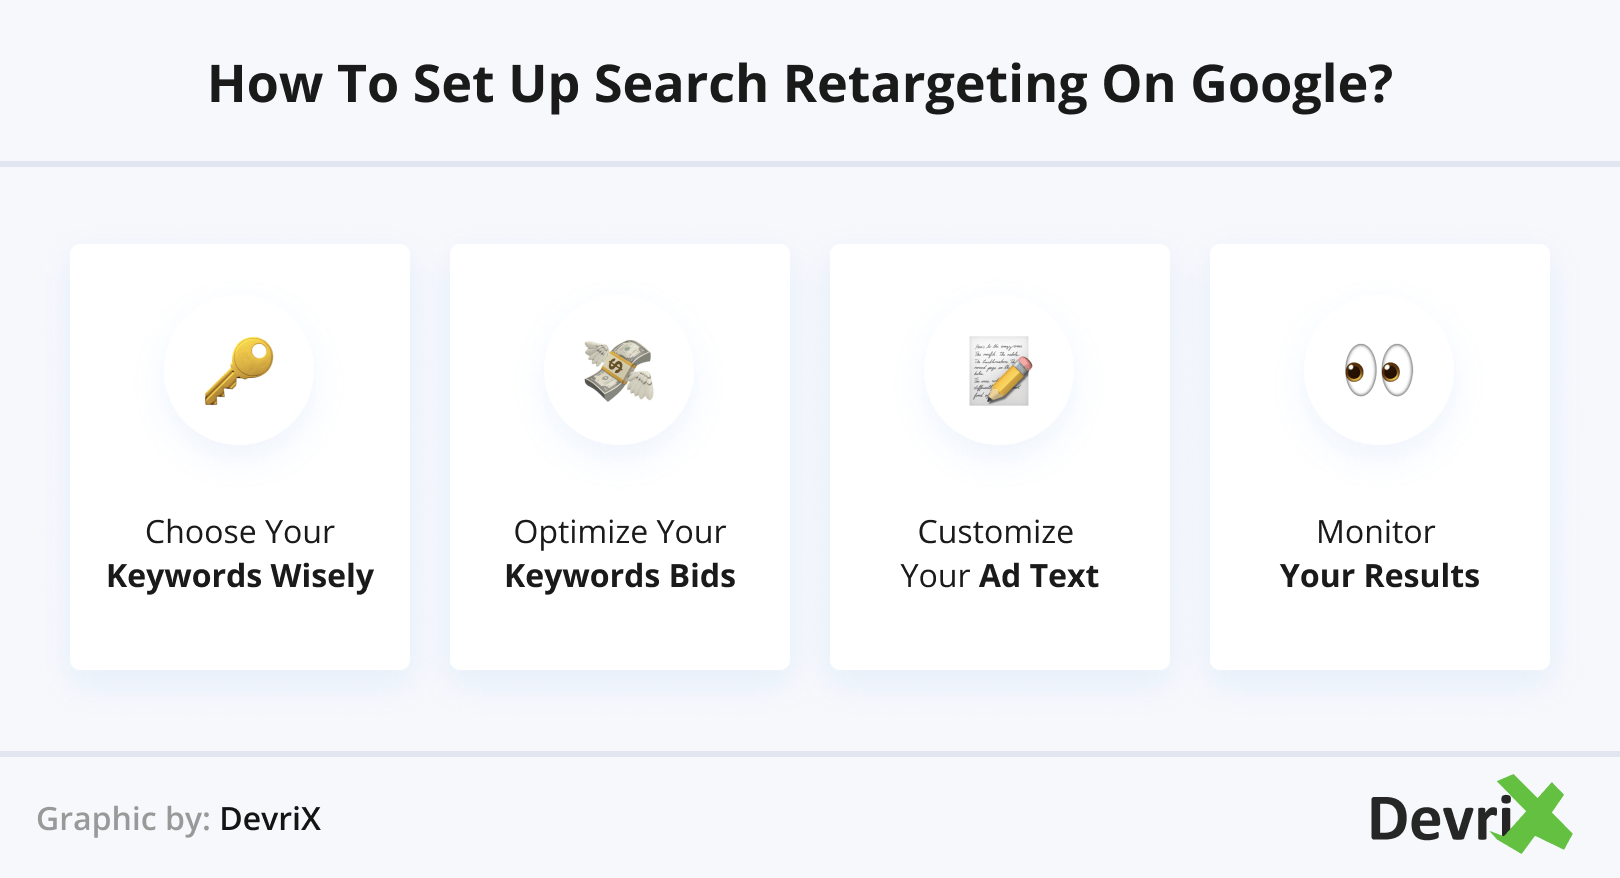Screen dimensions: 1620x878
Task: Click the "Devri" wordmark in the bottom-right logo
Action: (1440, 819)
